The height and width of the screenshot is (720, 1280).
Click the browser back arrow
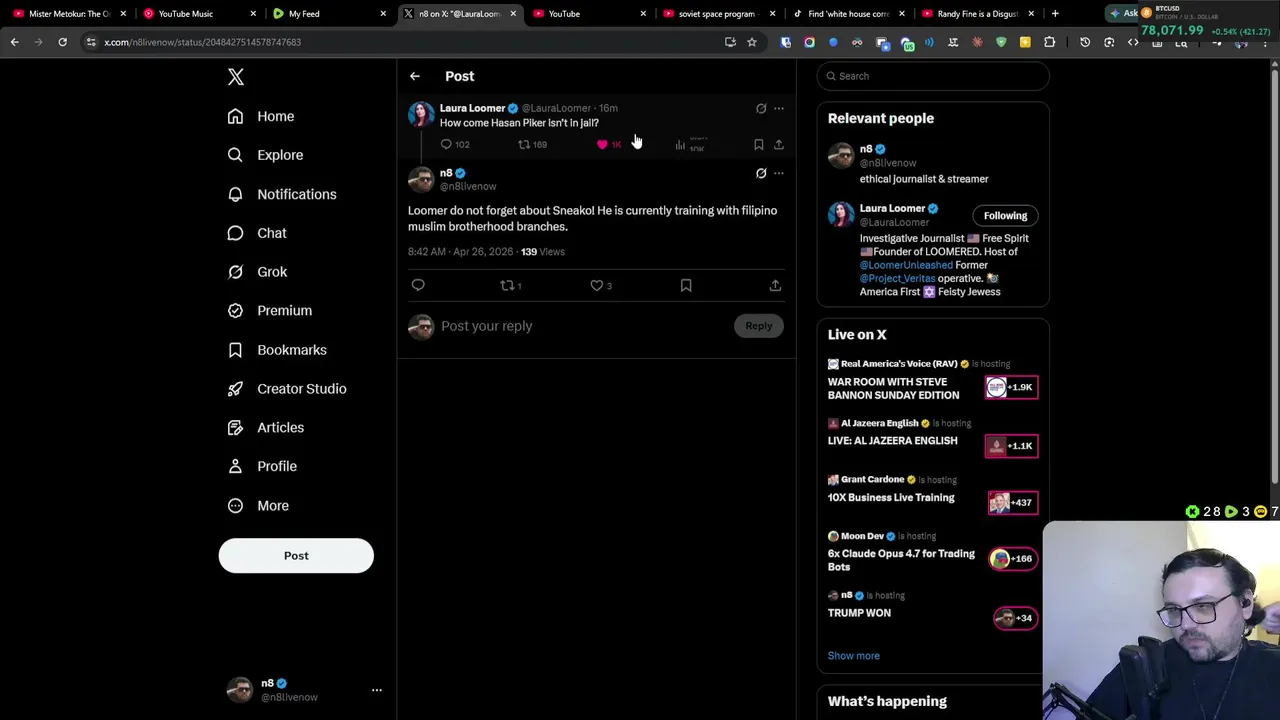[14, 42]
